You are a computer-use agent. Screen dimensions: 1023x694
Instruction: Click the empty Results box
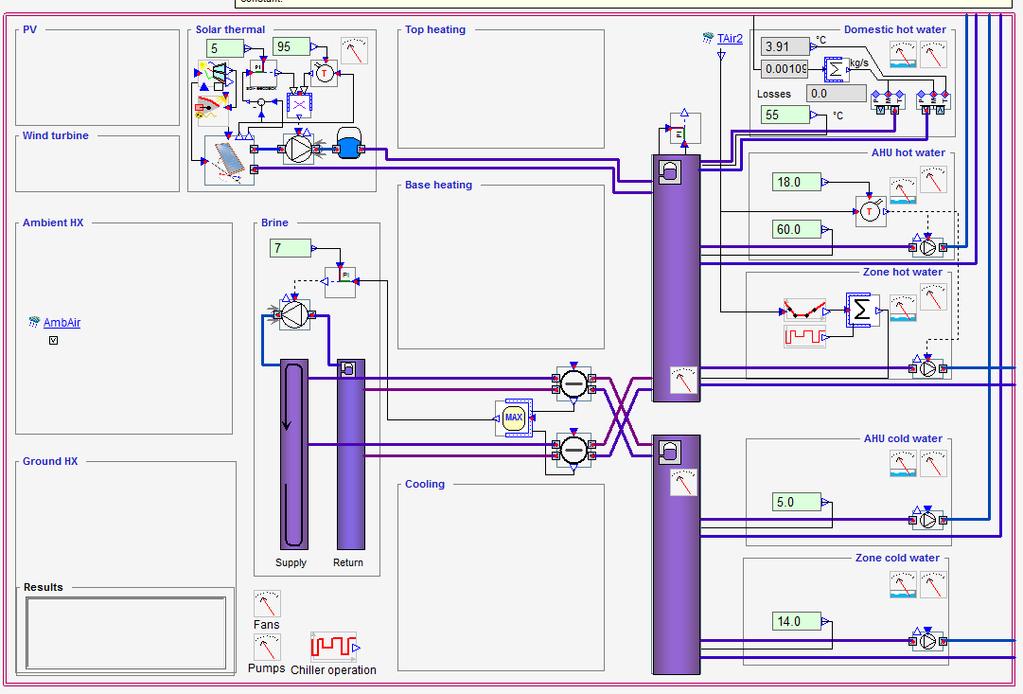(x=126, y=633)
